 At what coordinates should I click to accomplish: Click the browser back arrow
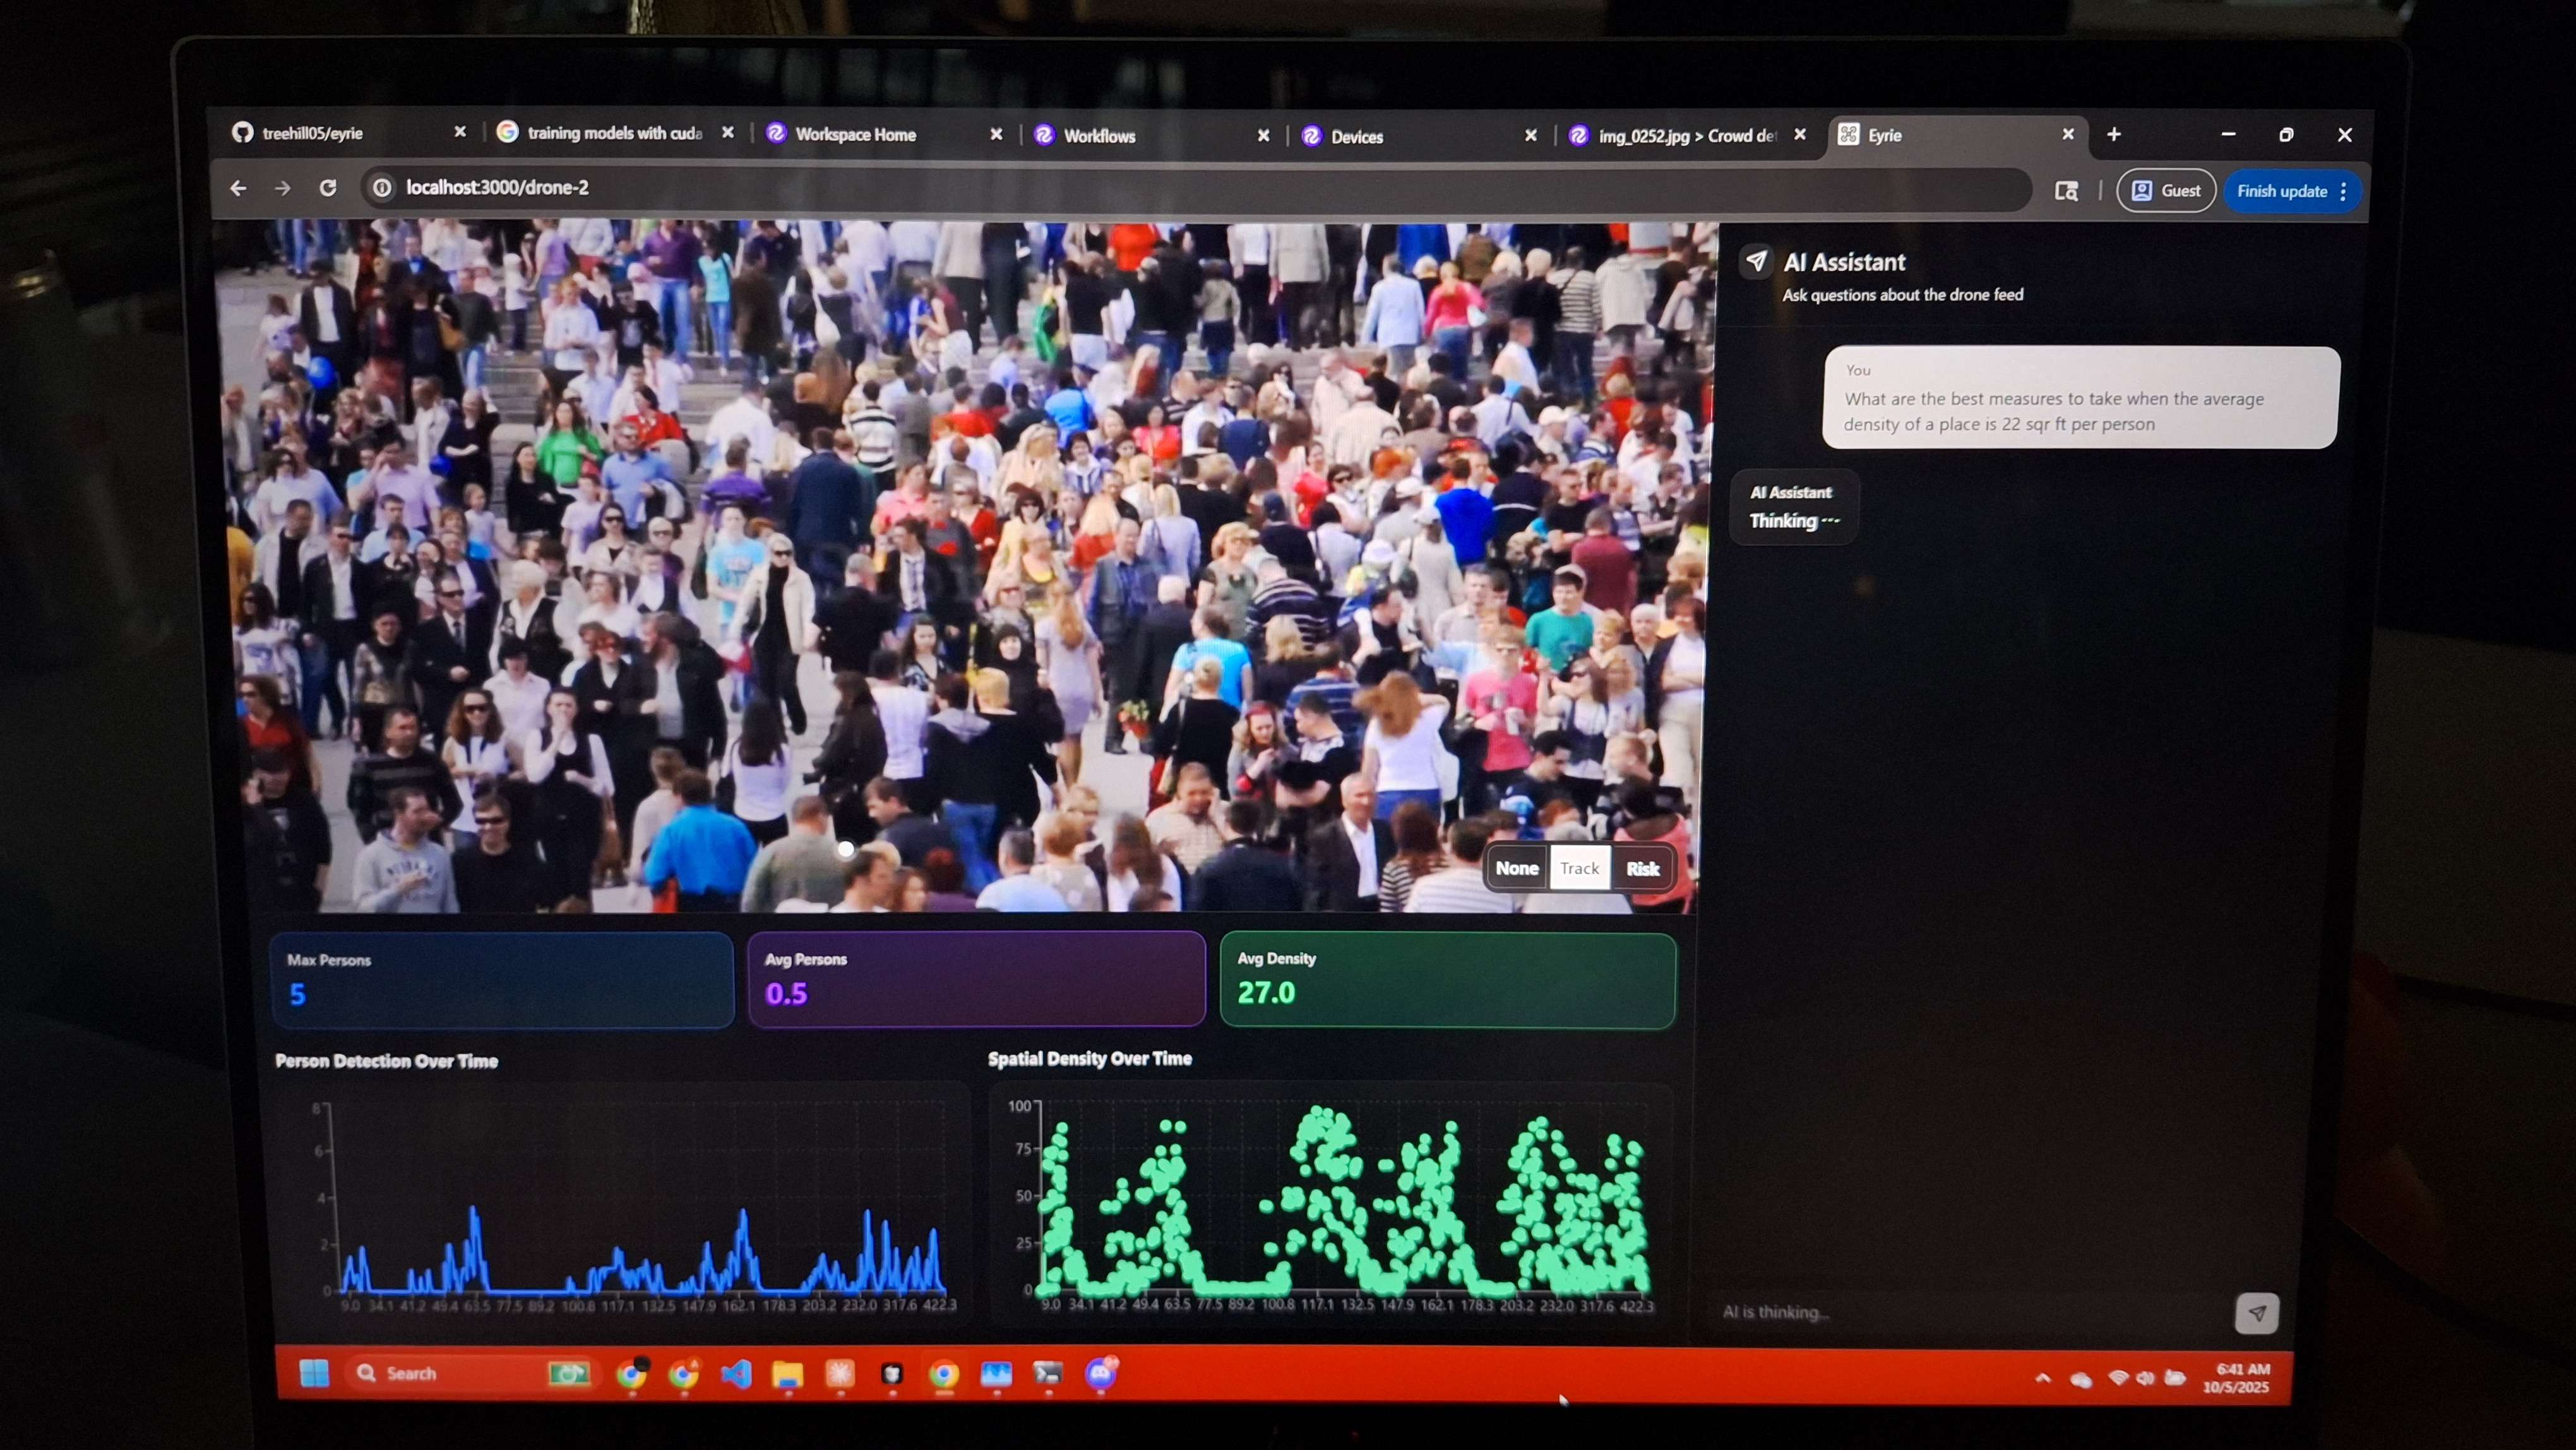(x=238, y=188)
